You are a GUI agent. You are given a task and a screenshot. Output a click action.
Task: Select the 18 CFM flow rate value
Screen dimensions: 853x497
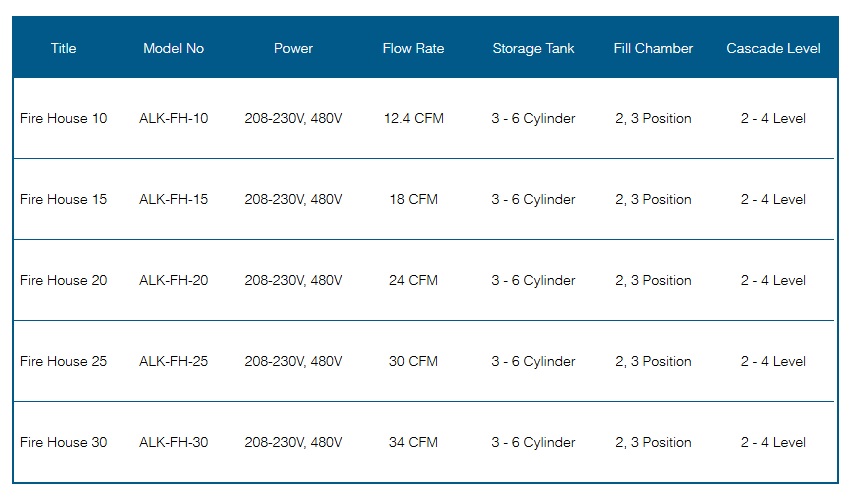point(413,200)
